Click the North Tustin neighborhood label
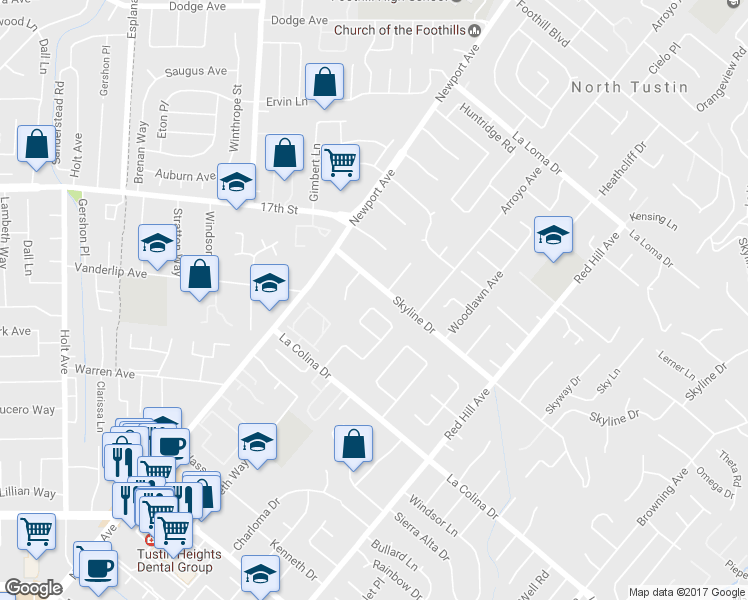The height and width of the screenshot is (600, 748). click(x=629, y=87)
